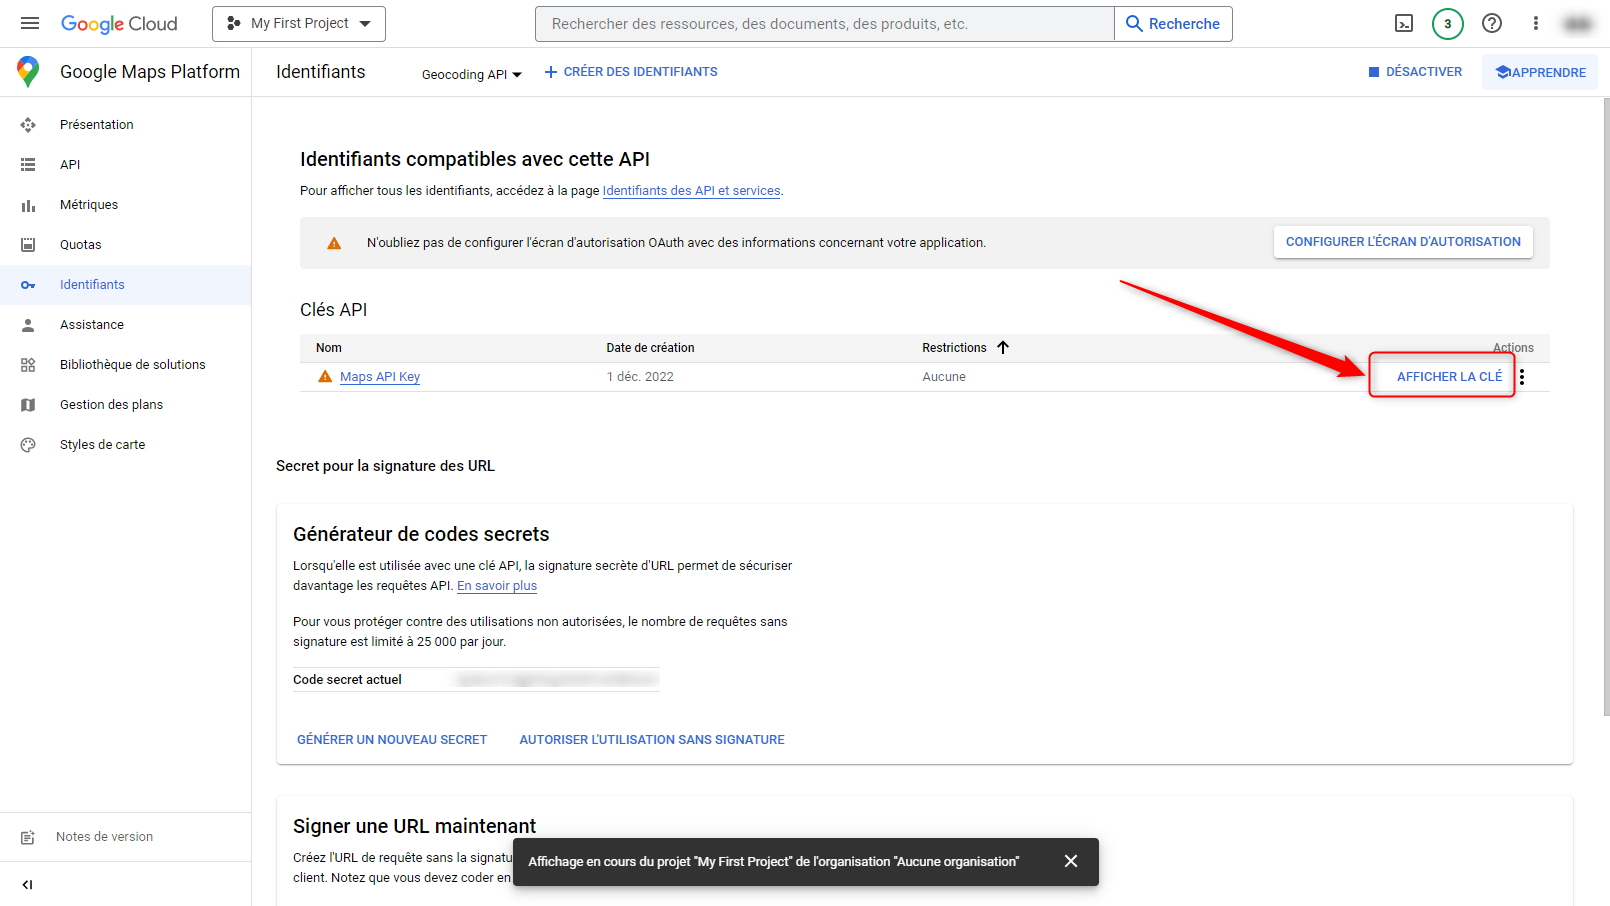This screenshot has height=906, width=1610.
Task: Open the Maps API Key row three-dot menu
Action: point(1522,377)
